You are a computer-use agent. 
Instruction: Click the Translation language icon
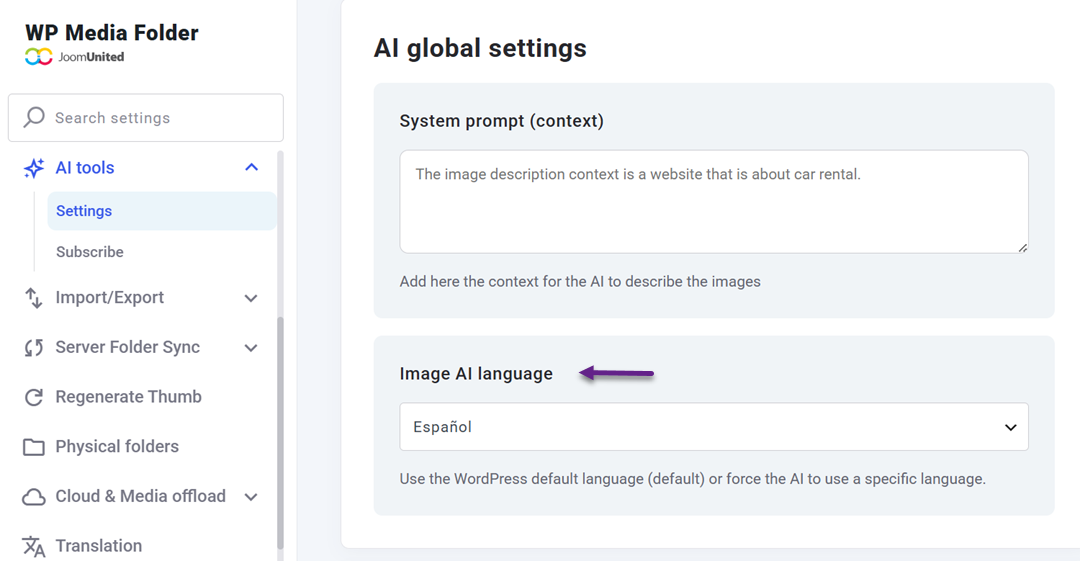pyautogui.click(x=34, y=547)
